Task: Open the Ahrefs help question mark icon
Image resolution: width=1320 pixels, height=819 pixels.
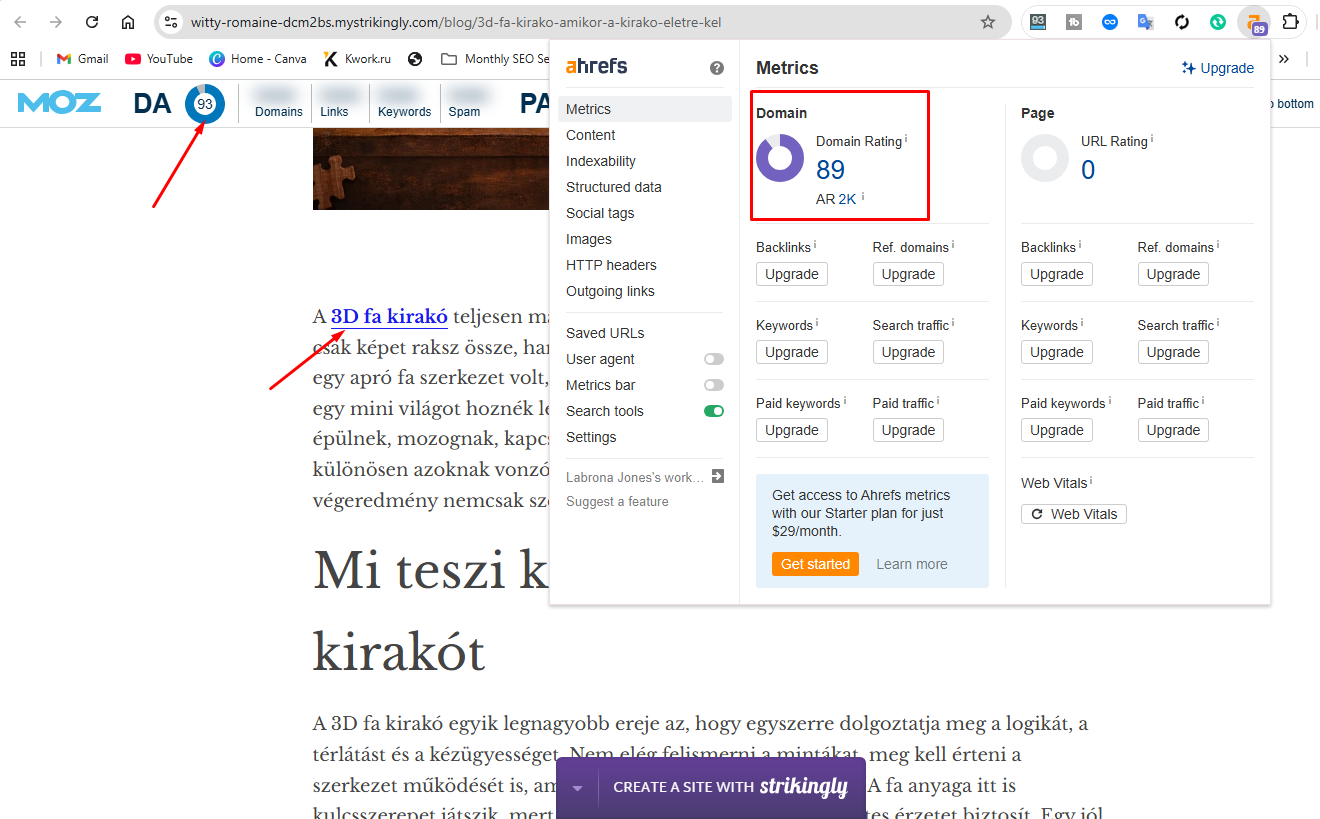Action: [717, 67]
